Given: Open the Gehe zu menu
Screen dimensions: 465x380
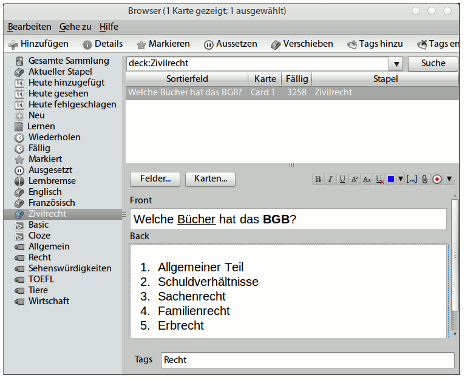Looking at the screenshot, I should point(75,27).
